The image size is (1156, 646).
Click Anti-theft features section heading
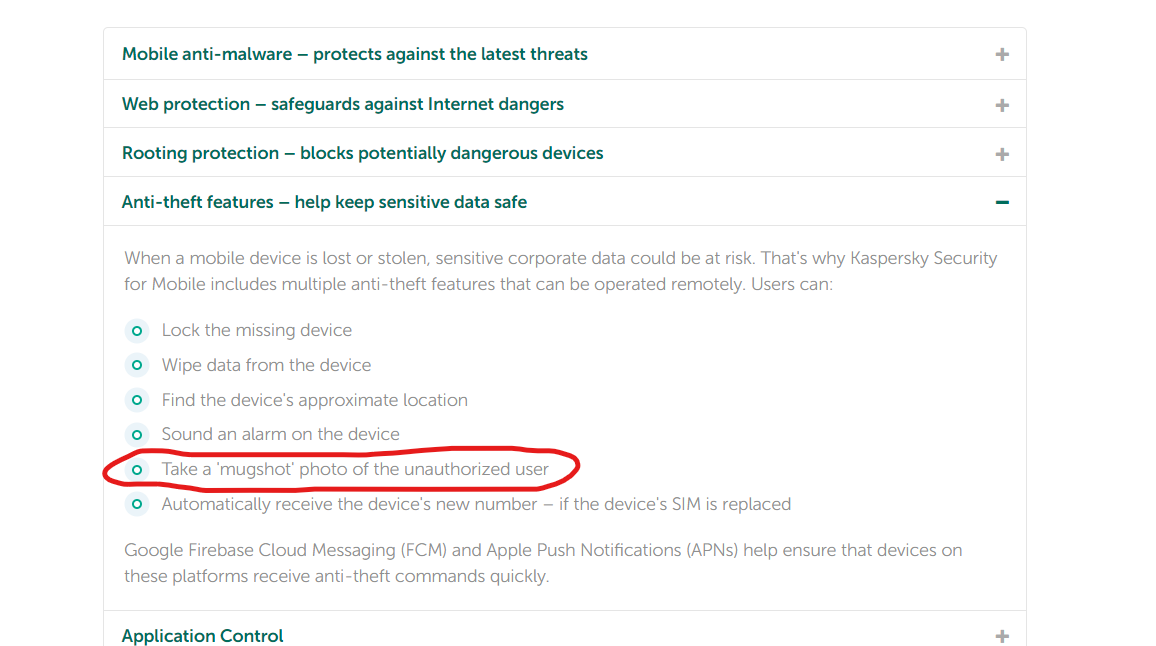tap(324, 202)
